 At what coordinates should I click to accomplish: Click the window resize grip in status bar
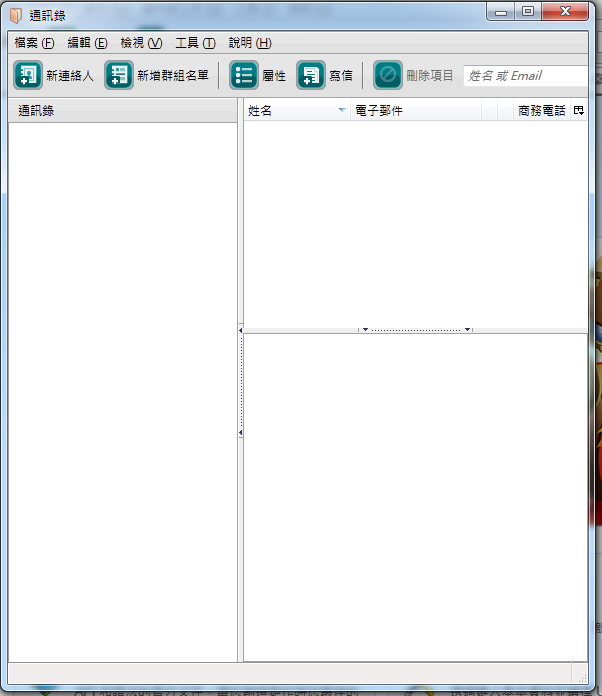click(582, 677)
